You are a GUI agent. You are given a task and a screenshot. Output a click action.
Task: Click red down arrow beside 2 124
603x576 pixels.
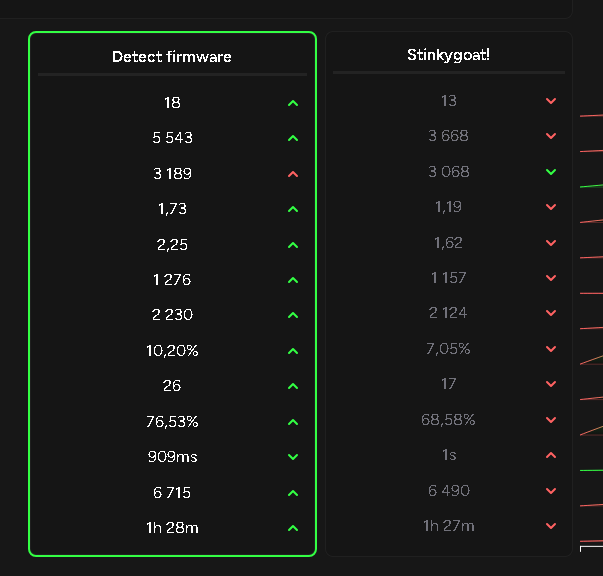(551, 313)
